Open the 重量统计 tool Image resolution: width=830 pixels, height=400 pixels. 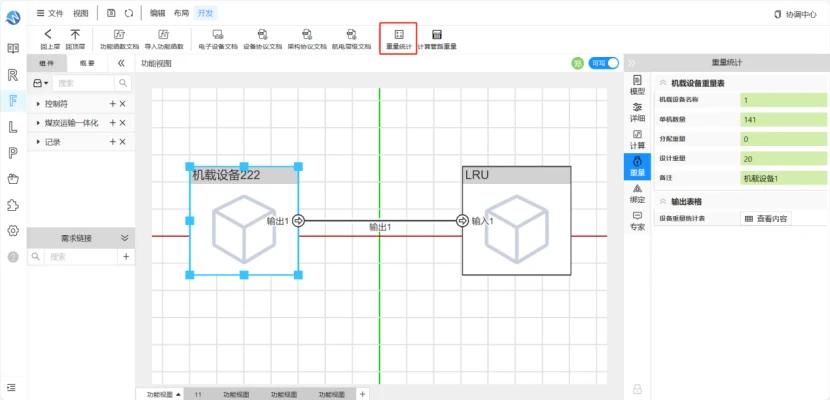pyautogui.click(x=399, y=39)
